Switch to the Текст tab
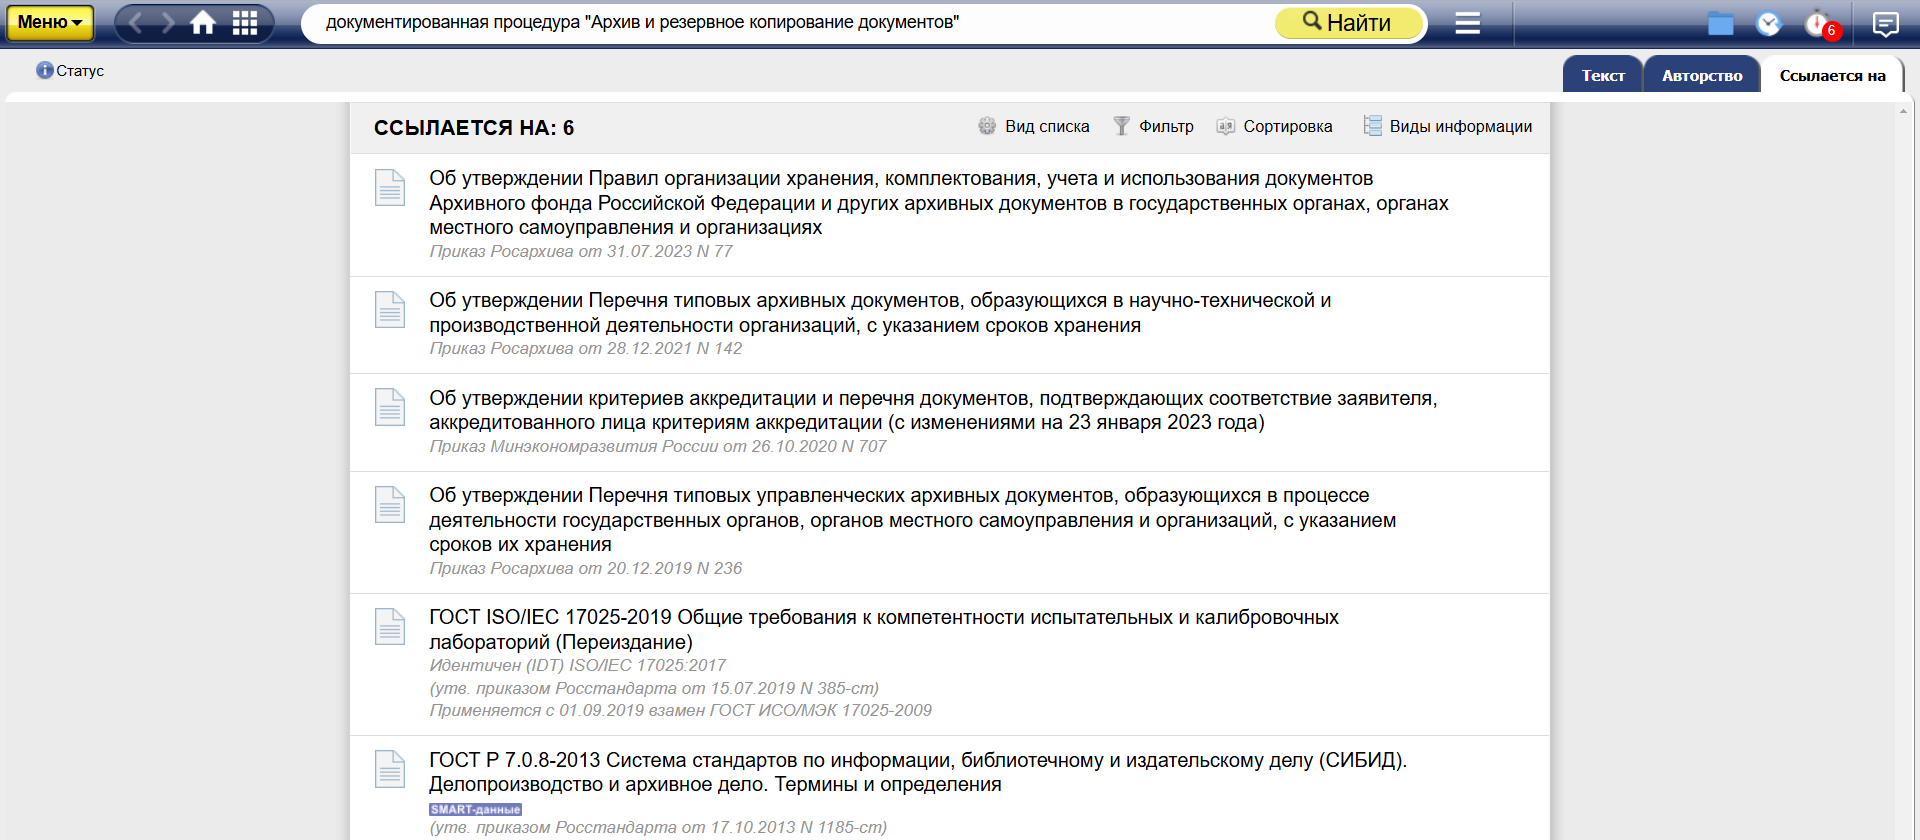The width and height of the screenshot is (1920, 840). coord(1603,75)
